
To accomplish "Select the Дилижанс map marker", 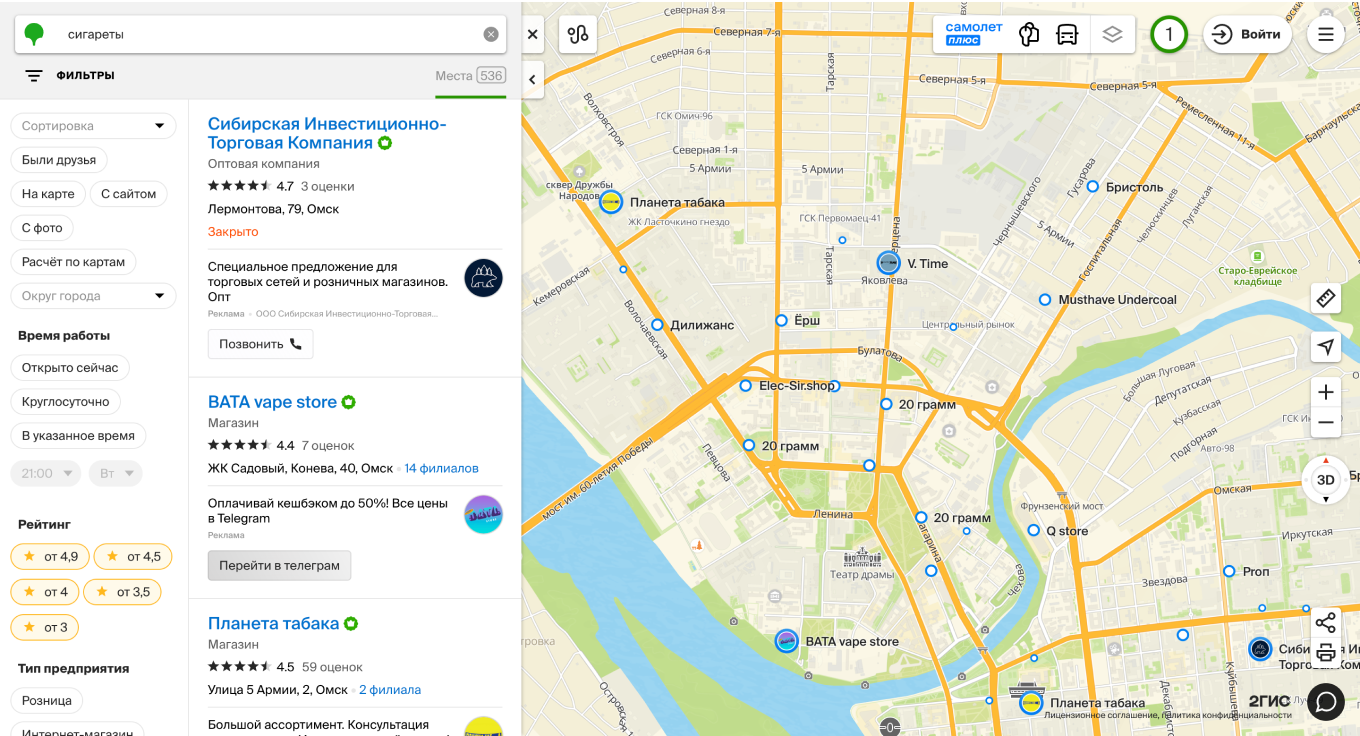I will coord(657,325).
